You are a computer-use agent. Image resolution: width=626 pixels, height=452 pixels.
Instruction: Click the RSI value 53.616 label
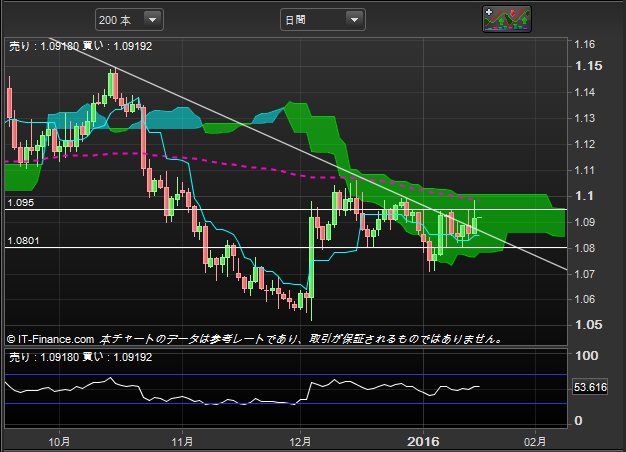coord(590,387)
